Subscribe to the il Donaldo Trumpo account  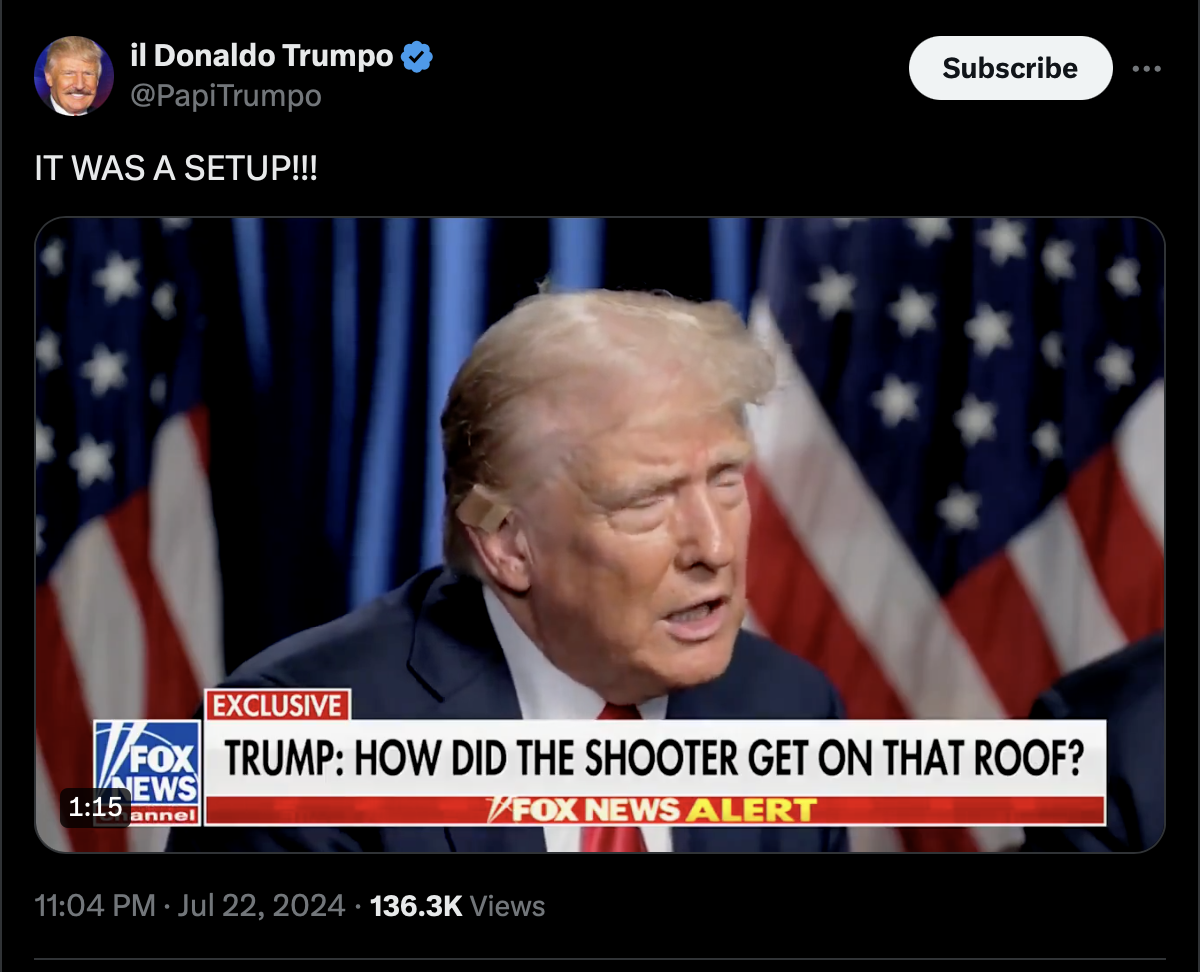(1010, 68)
